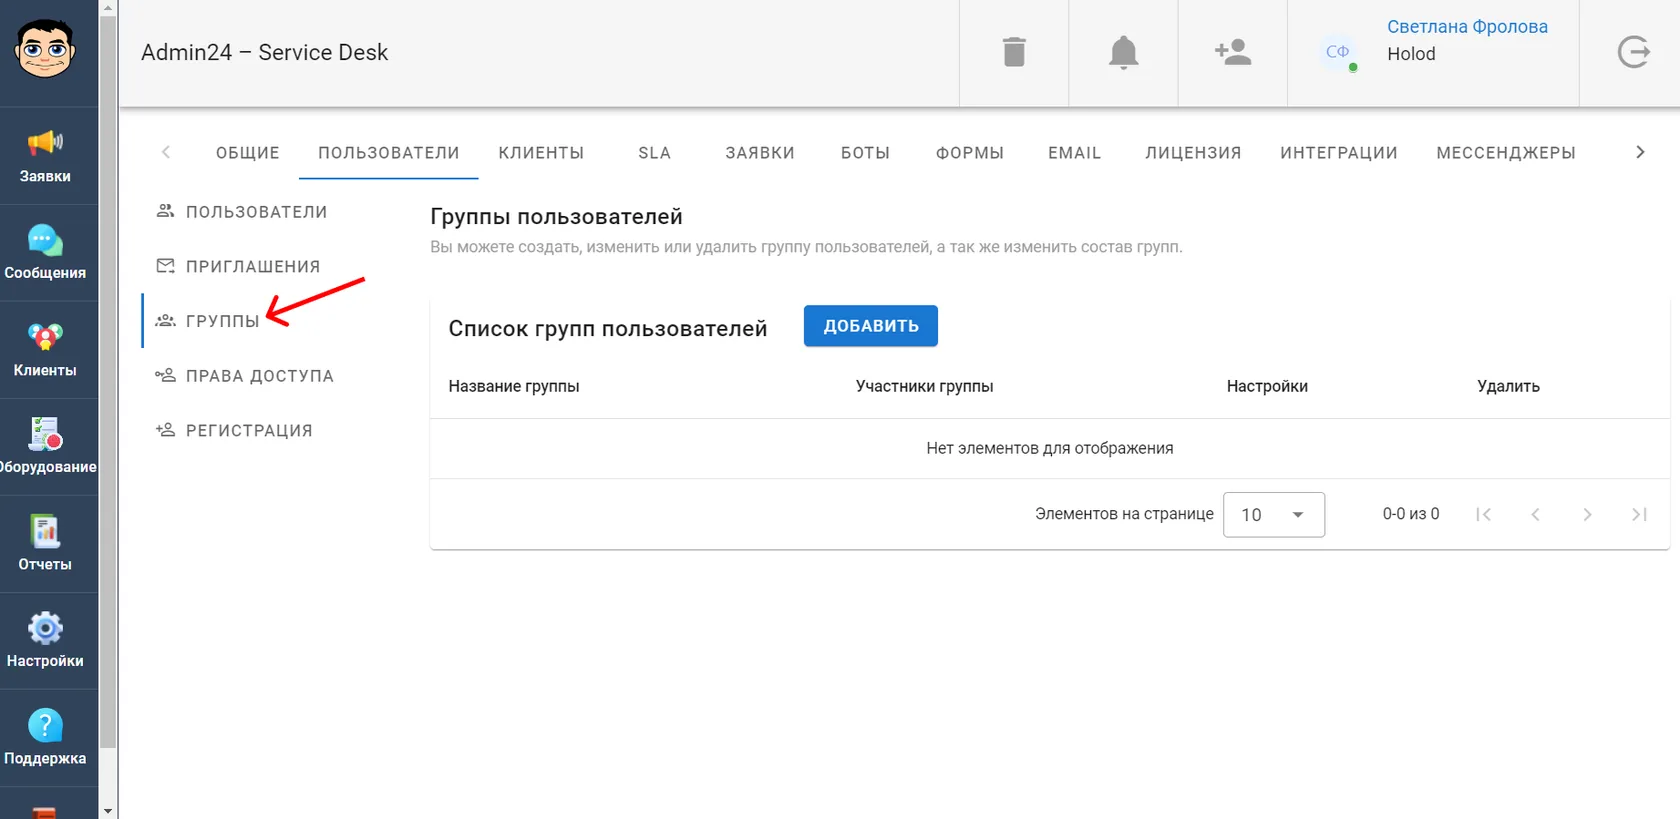1680x819 pixels.
Task: Switch to the ЛИЦЕНЗИЯ tab
Action: (x=1193, y=153)
